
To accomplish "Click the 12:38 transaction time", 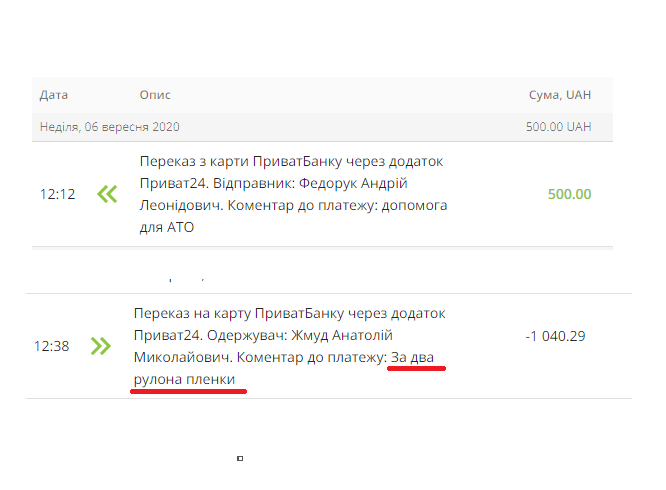I will pyautogui.click(x=51, y=346).
